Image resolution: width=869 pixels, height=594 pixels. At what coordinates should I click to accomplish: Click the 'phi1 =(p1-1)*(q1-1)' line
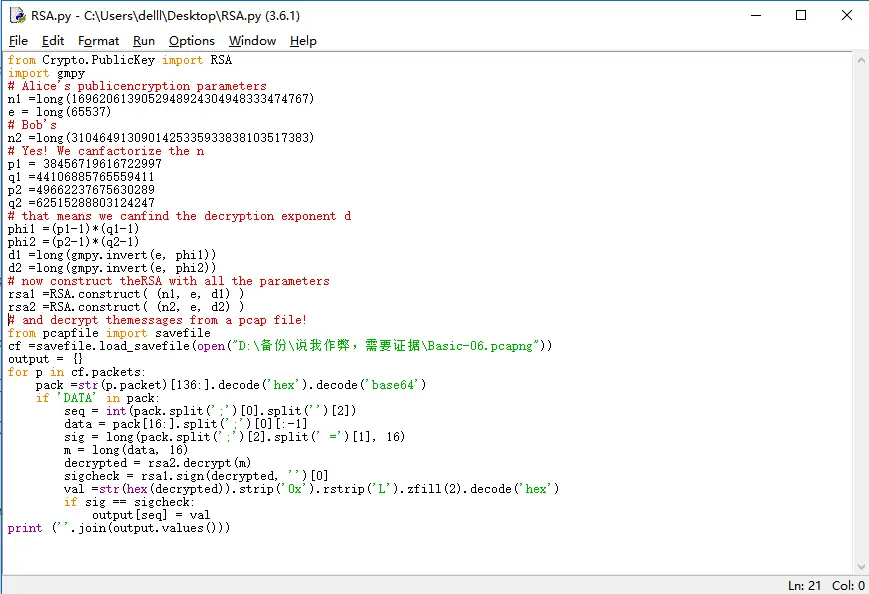(74, 229)
